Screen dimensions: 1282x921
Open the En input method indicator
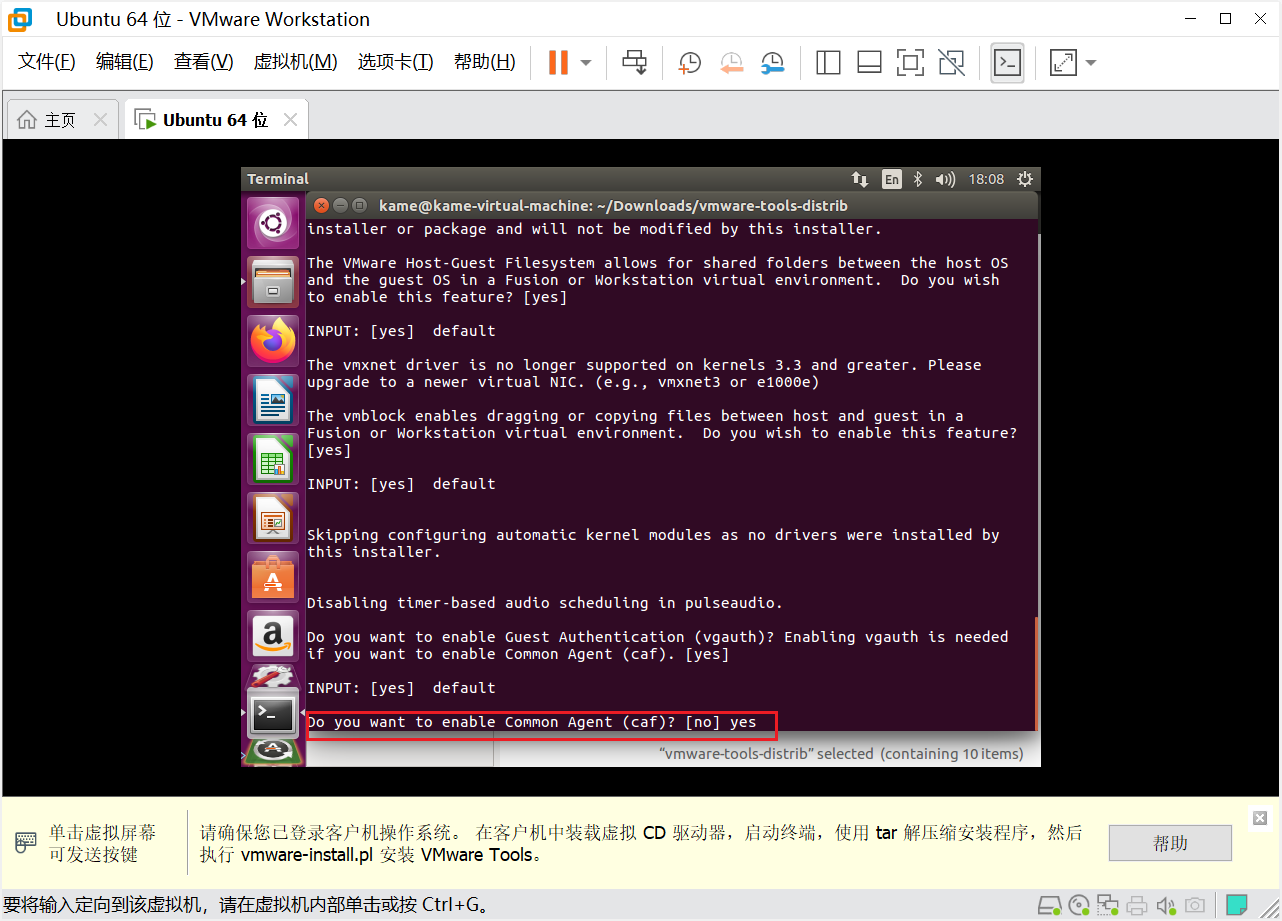[891, 179]
